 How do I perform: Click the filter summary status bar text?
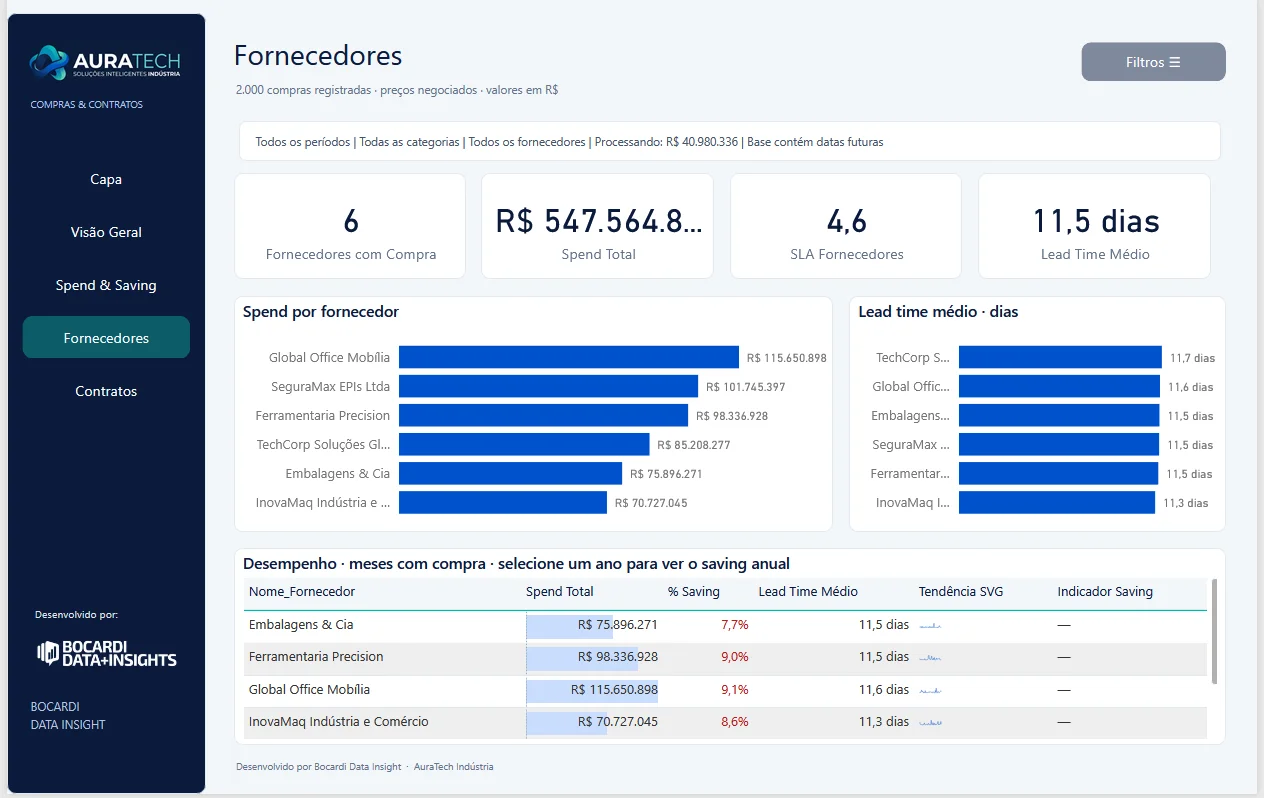pos(569,142)
